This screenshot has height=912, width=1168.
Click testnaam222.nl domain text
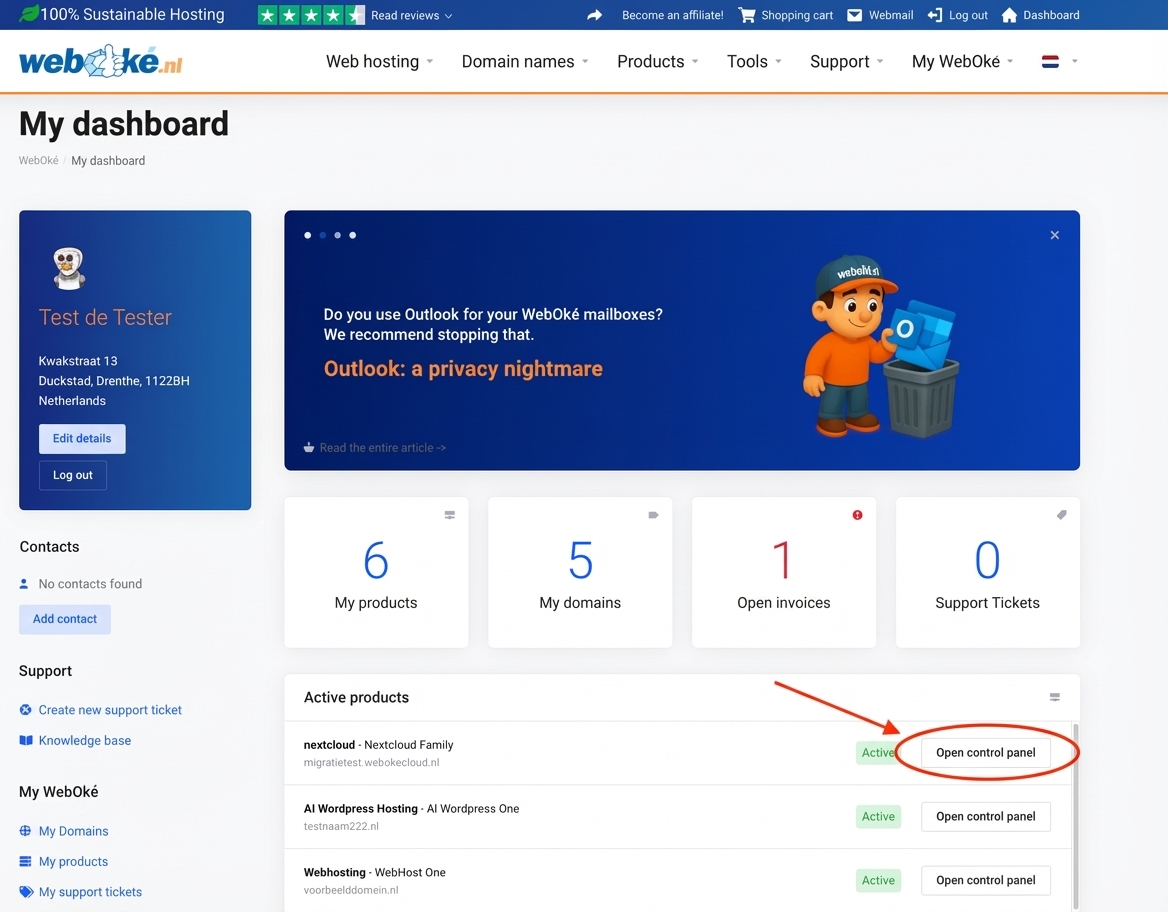tap(341, 826)
